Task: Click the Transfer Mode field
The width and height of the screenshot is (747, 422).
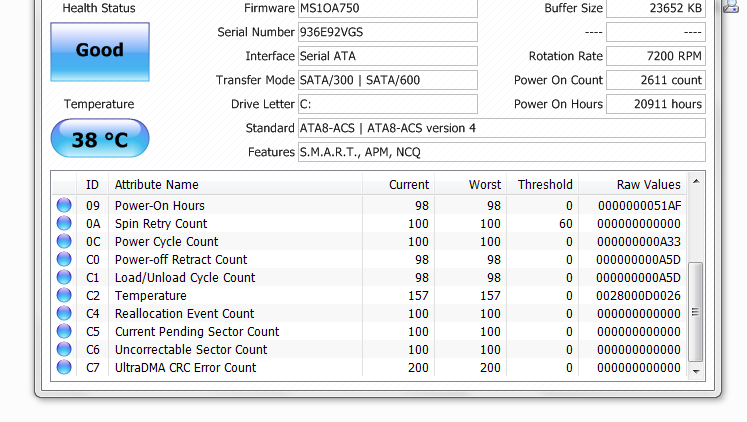Action: [388, 80]
